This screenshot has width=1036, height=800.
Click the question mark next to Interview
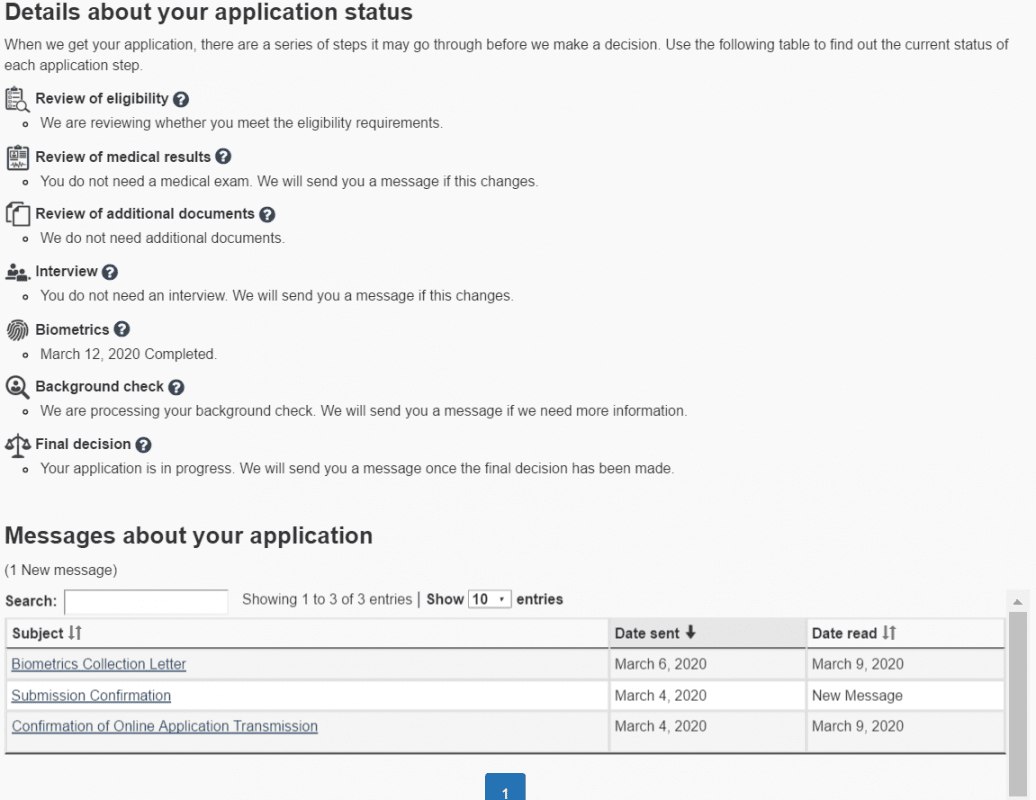(110, 272)
